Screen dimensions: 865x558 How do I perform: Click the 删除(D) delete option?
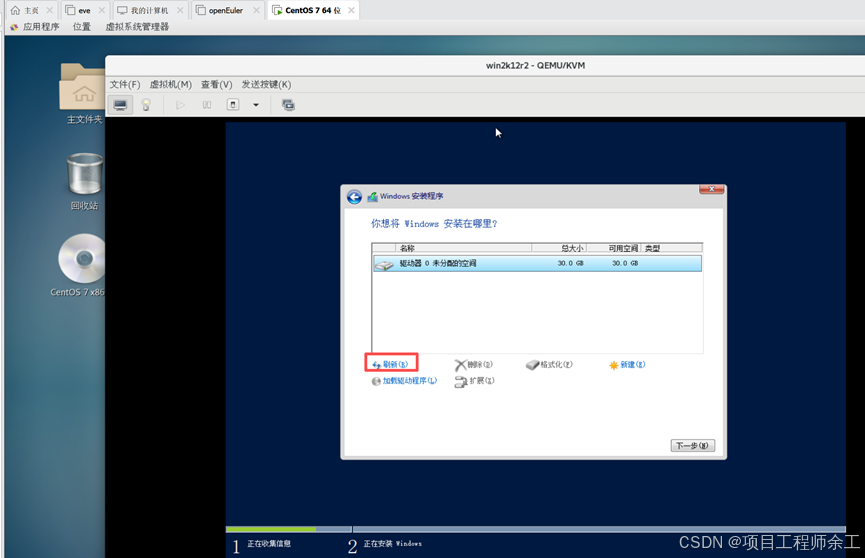(x=474, y=365)
